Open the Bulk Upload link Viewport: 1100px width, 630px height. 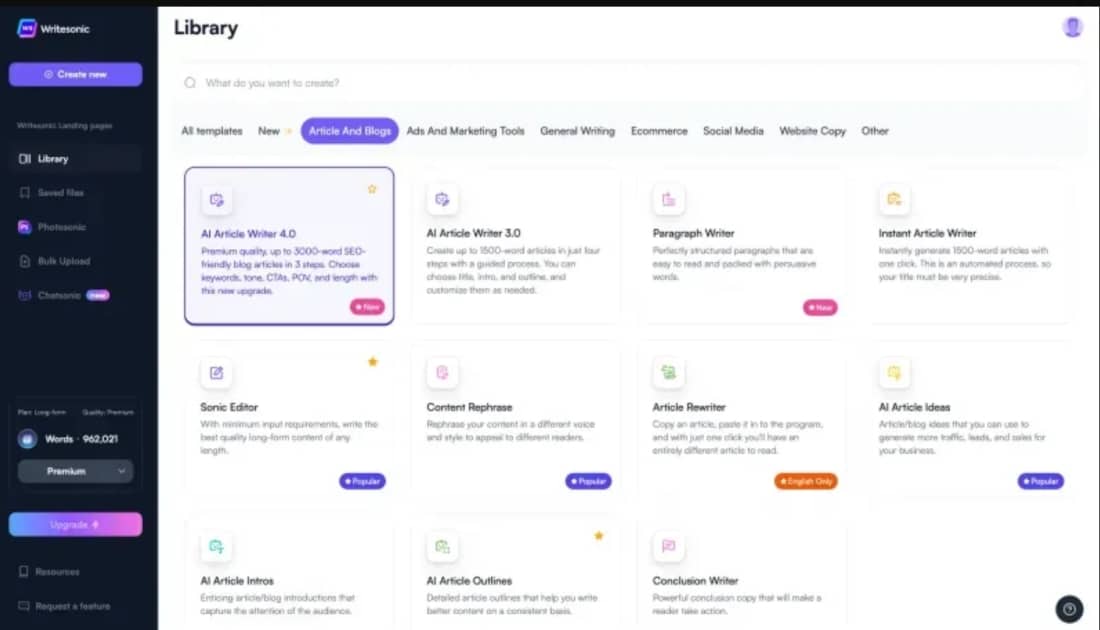pyautogui.click(x=64, y=261)
